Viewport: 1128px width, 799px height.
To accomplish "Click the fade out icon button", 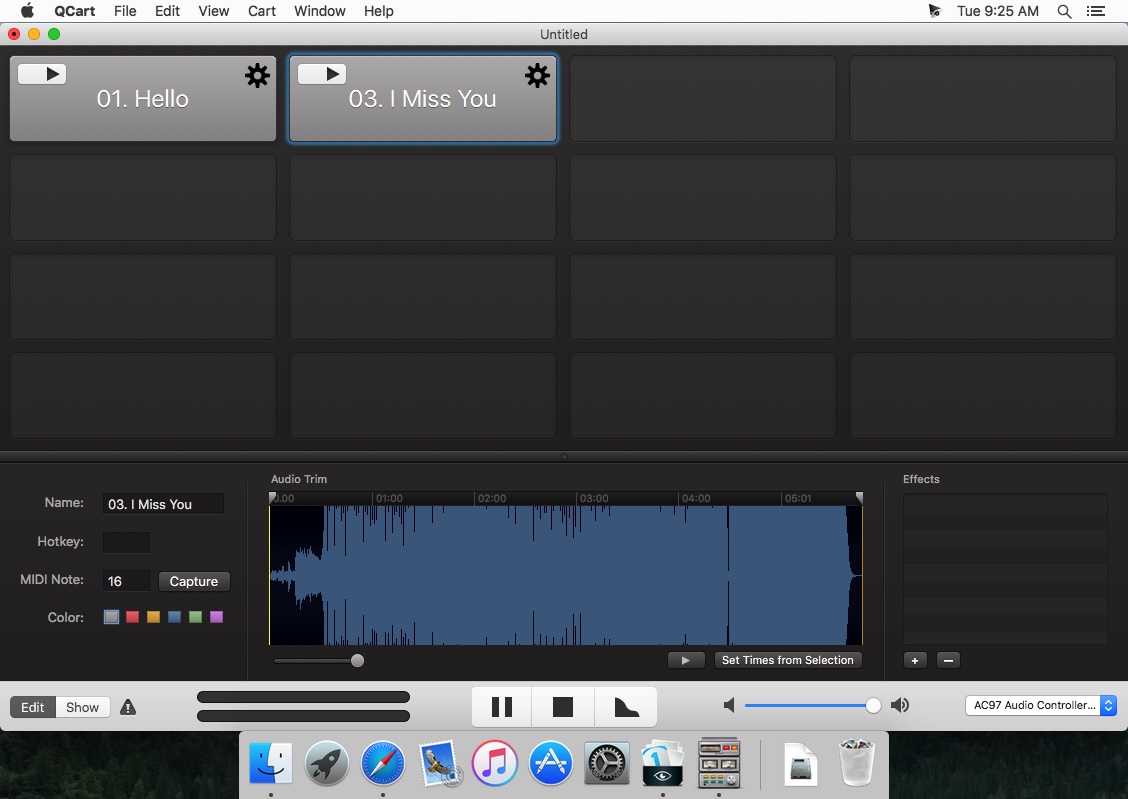I will coord(626,707).
